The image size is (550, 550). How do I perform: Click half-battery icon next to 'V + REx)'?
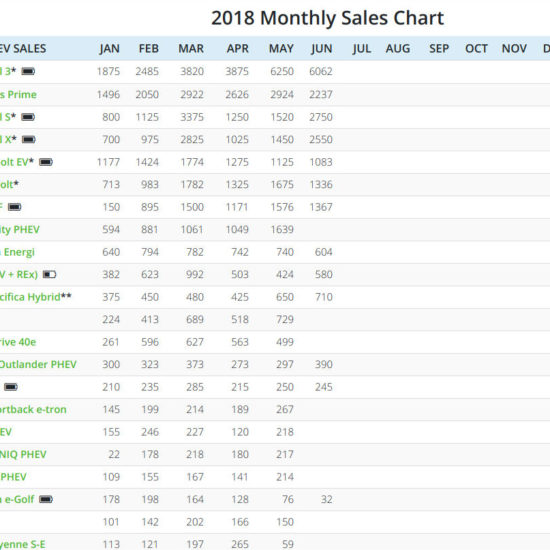(49, 274)
